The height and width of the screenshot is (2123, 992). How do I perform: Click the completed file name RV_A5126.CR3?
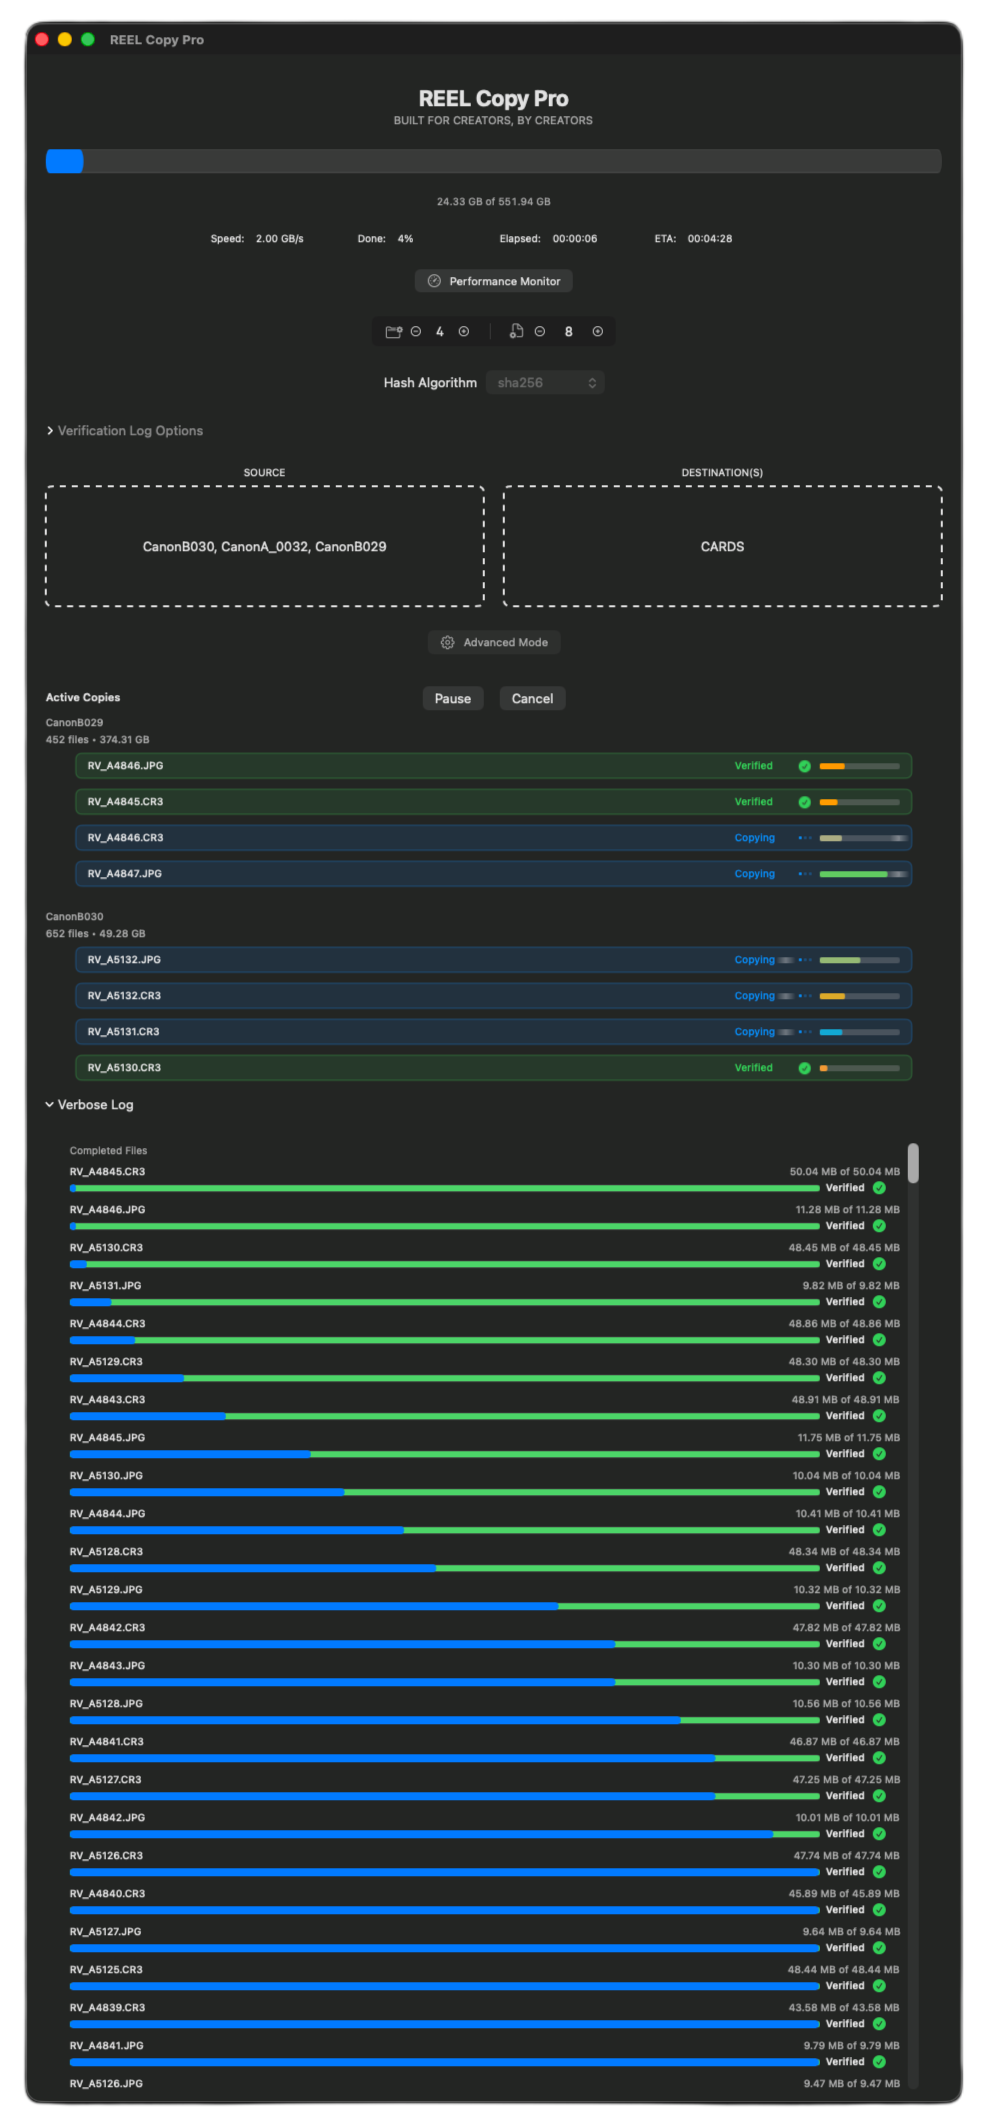106,1856
